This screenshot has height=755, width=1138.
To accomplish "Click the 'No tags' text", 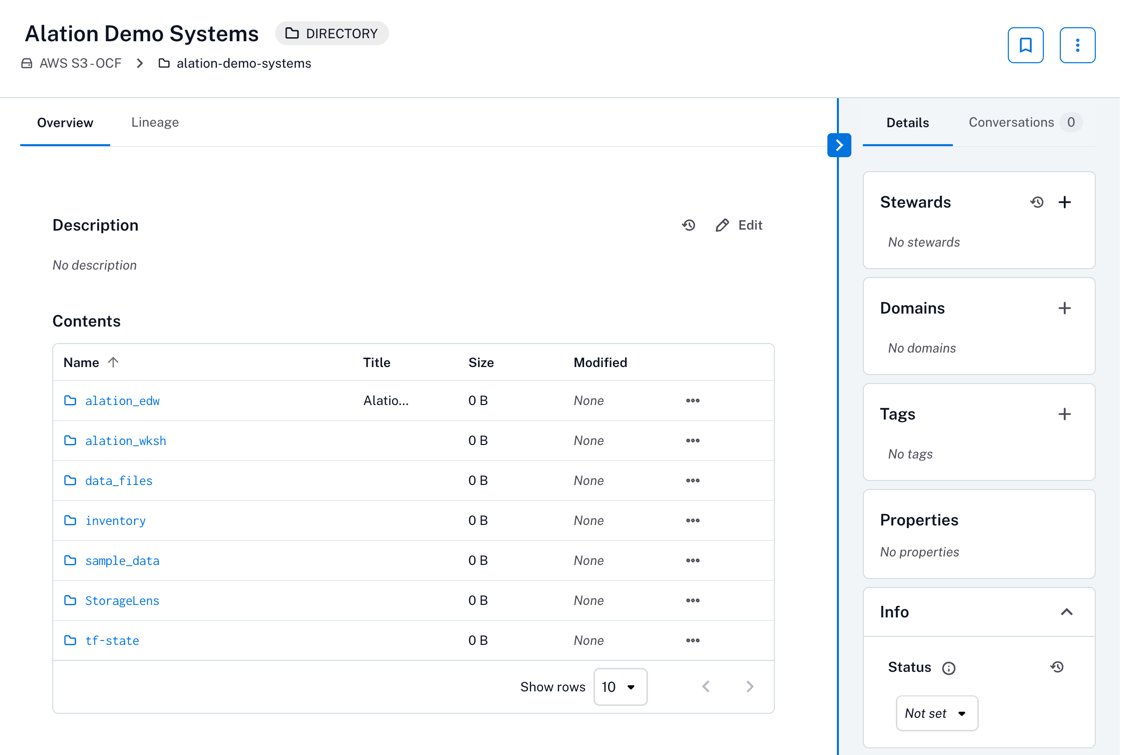I will point(910,454).
